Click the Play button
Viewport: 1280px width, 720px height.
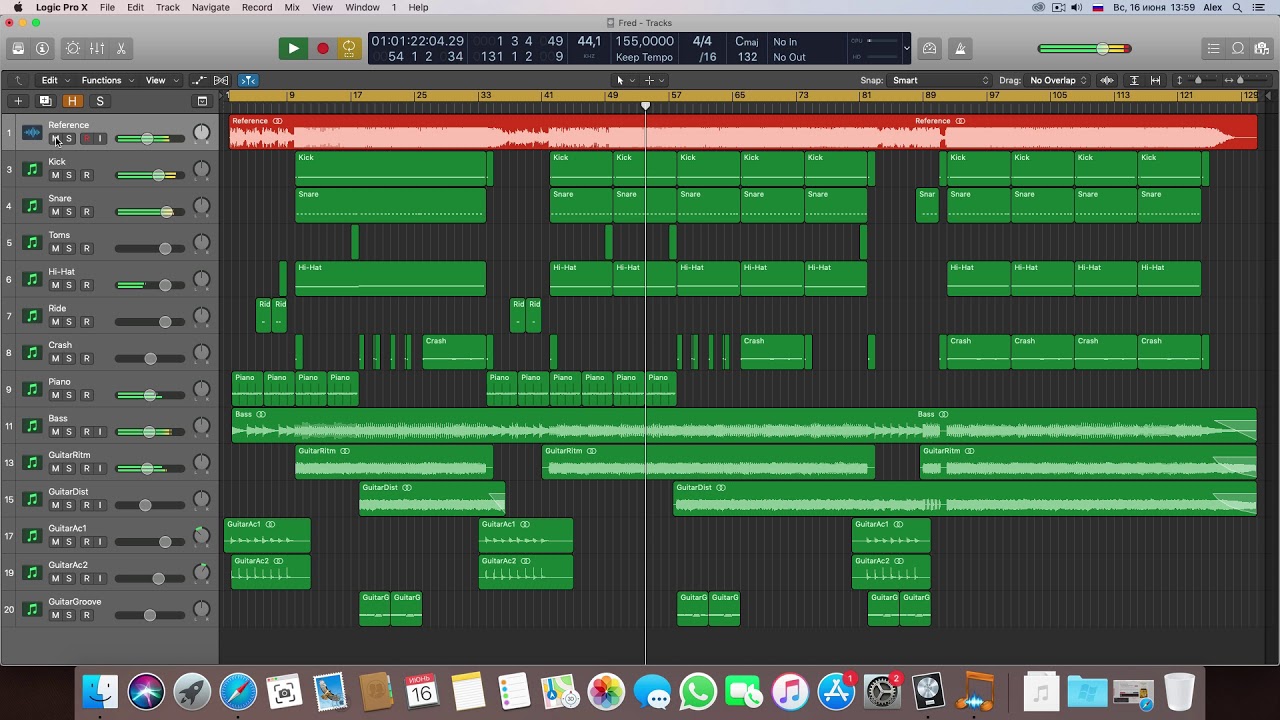(x=293, y=48)
